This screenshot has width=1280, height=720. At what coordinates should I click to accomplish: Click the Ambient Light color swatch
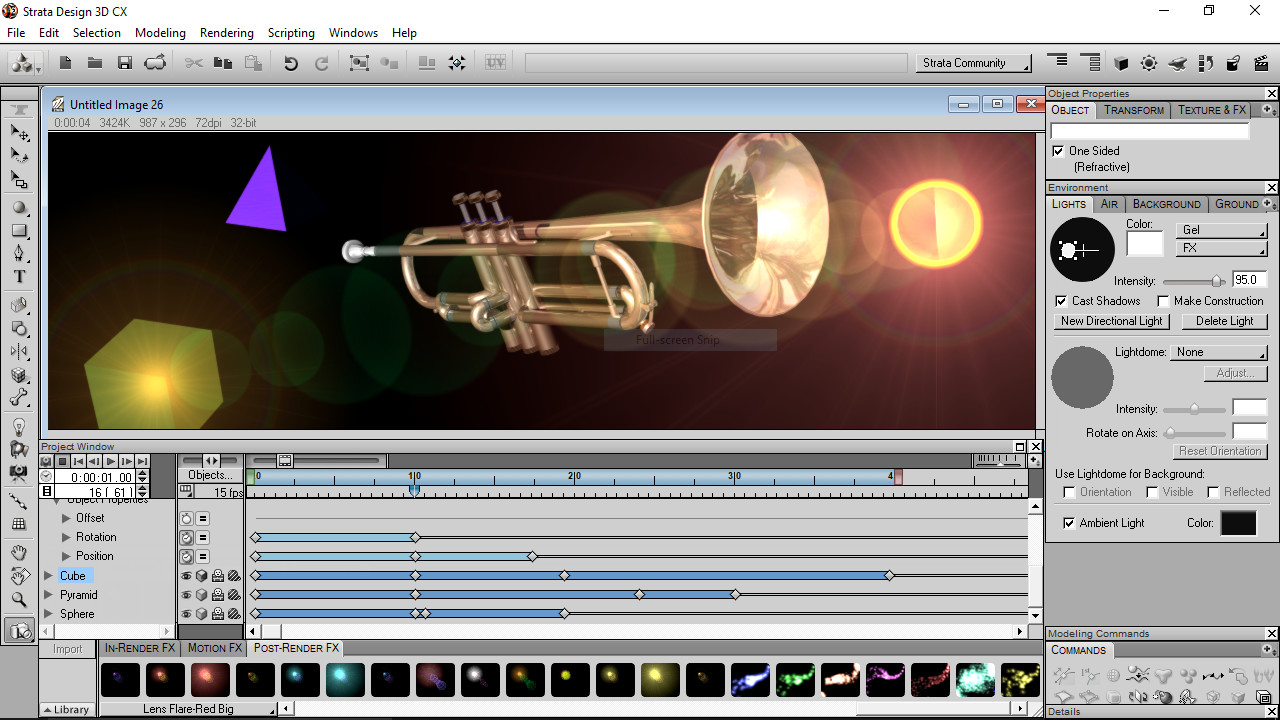coord(1238,523)
